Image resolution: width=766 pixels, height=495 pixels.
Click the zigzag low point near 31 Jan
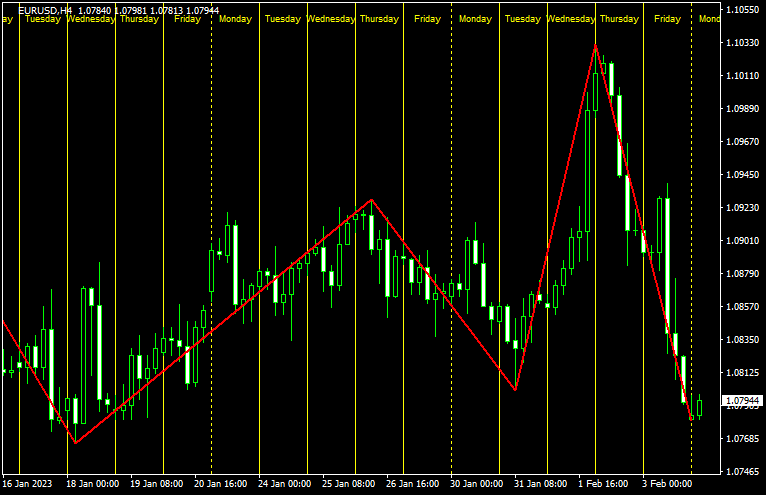coord(516,389)
